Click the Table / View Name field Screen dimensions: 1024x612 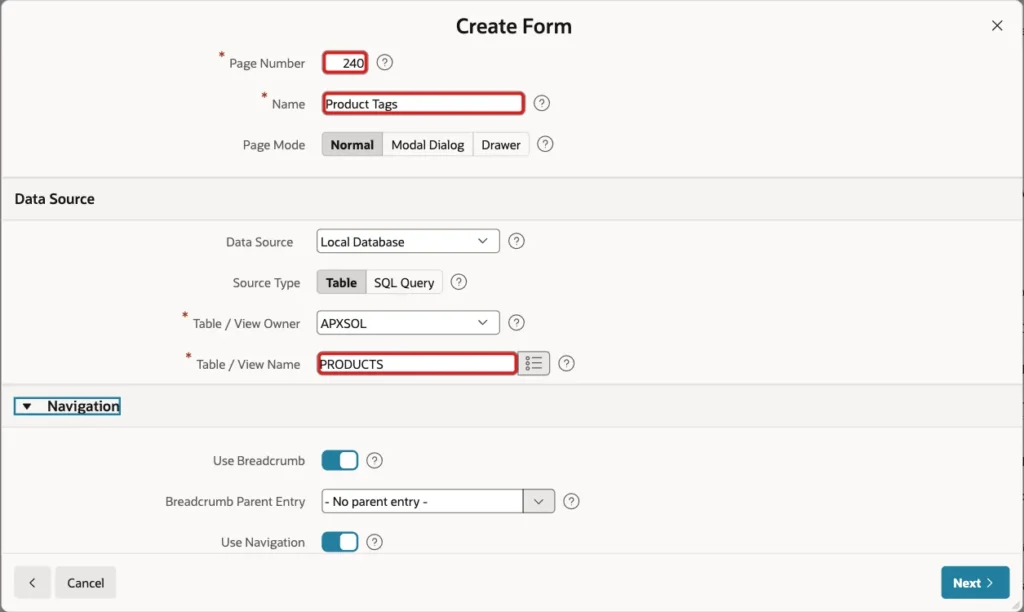pyautogui.click(x=417, y=364)
